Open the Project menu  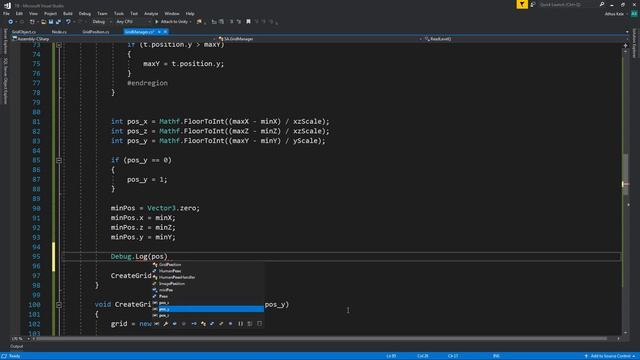(x=50, y=13)
